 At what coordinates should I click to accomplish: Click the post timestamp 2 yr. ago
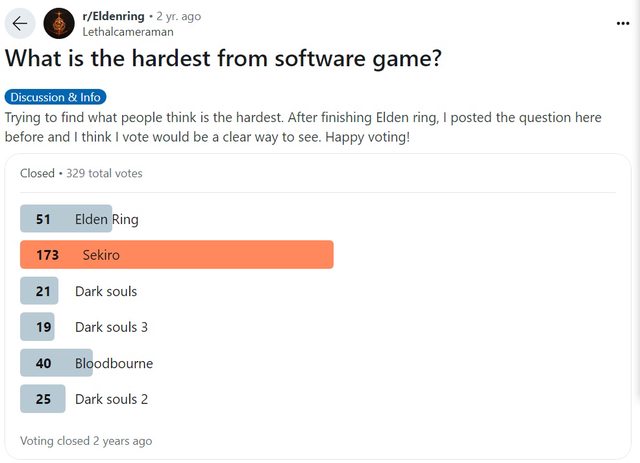click(178, 16)
